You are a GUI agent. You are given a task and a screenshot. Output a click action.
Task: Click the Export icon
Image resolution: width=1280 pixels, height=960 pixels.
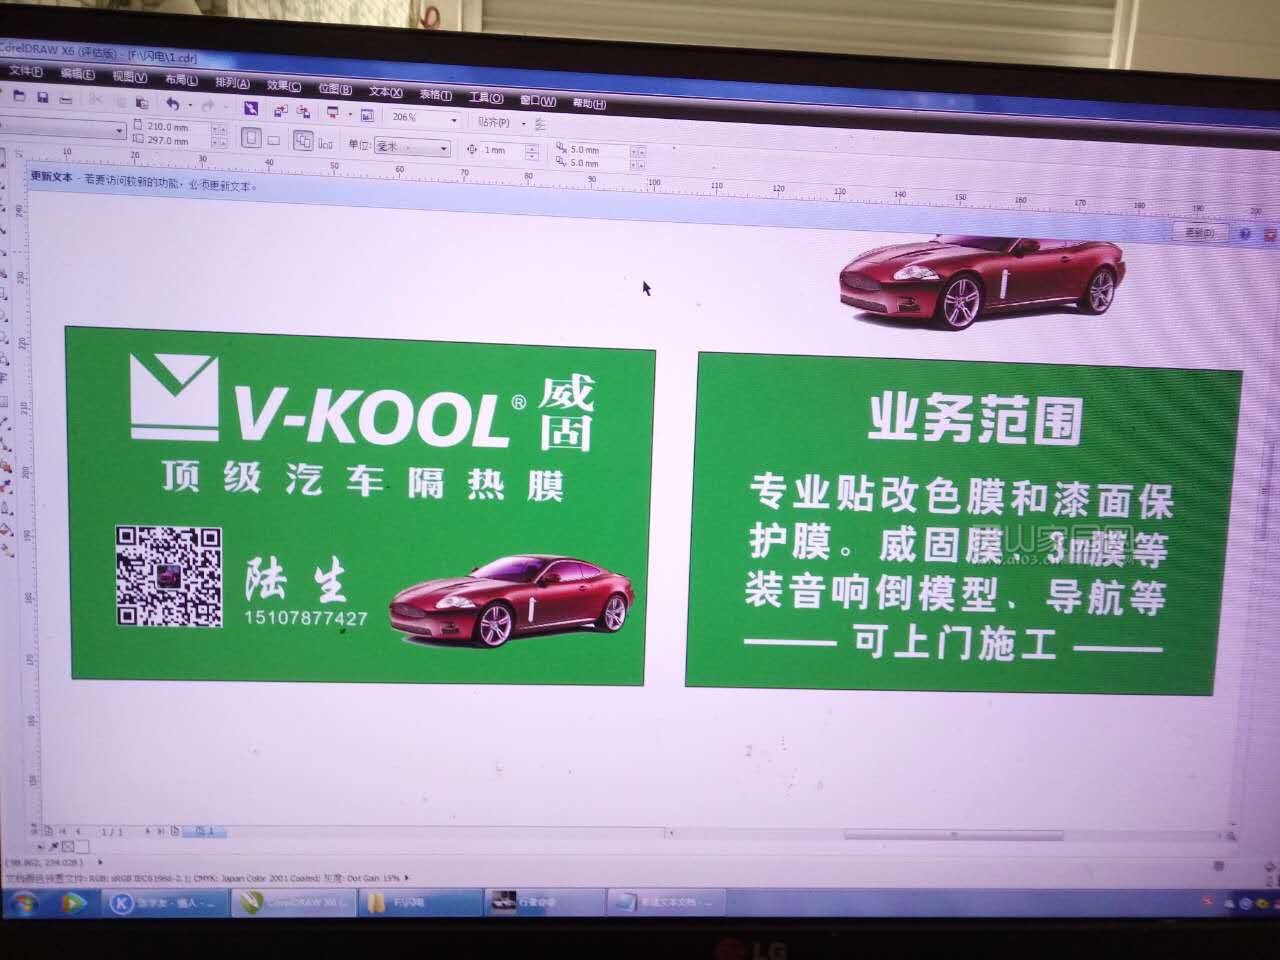303,112
